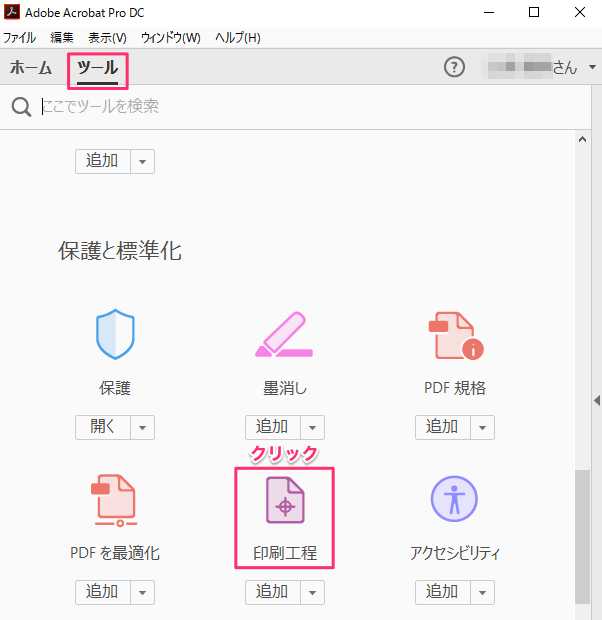602x620 pixels.
Task: Switch to the ツール tab
Action: 98,68
